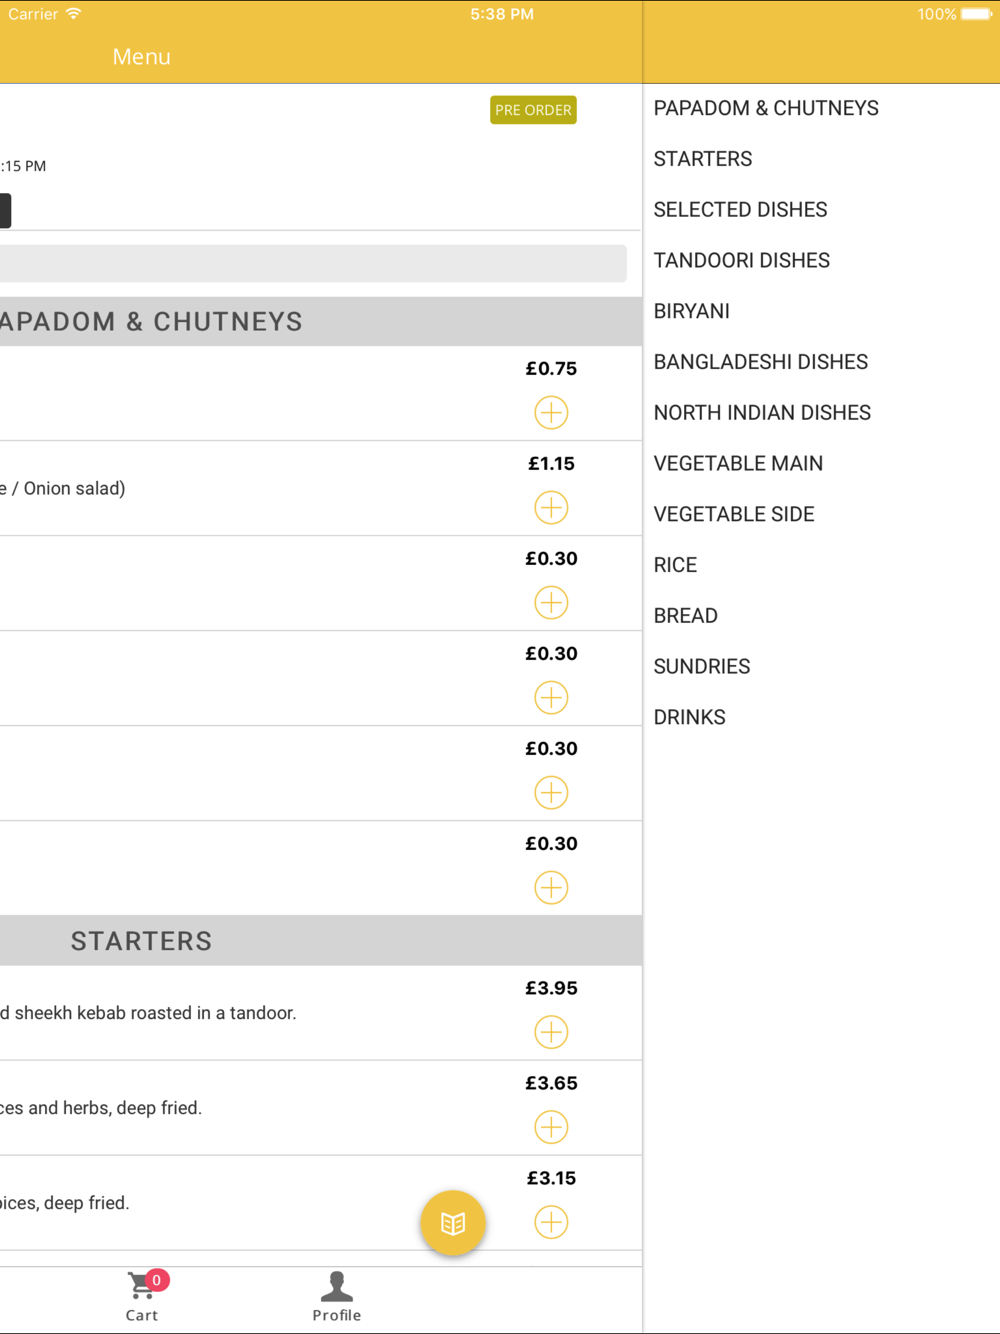Viewport: 1000px width, 1334px height.
Task: Click the Menu title in header
Action: pyautogui.click(x=142, y=57)
